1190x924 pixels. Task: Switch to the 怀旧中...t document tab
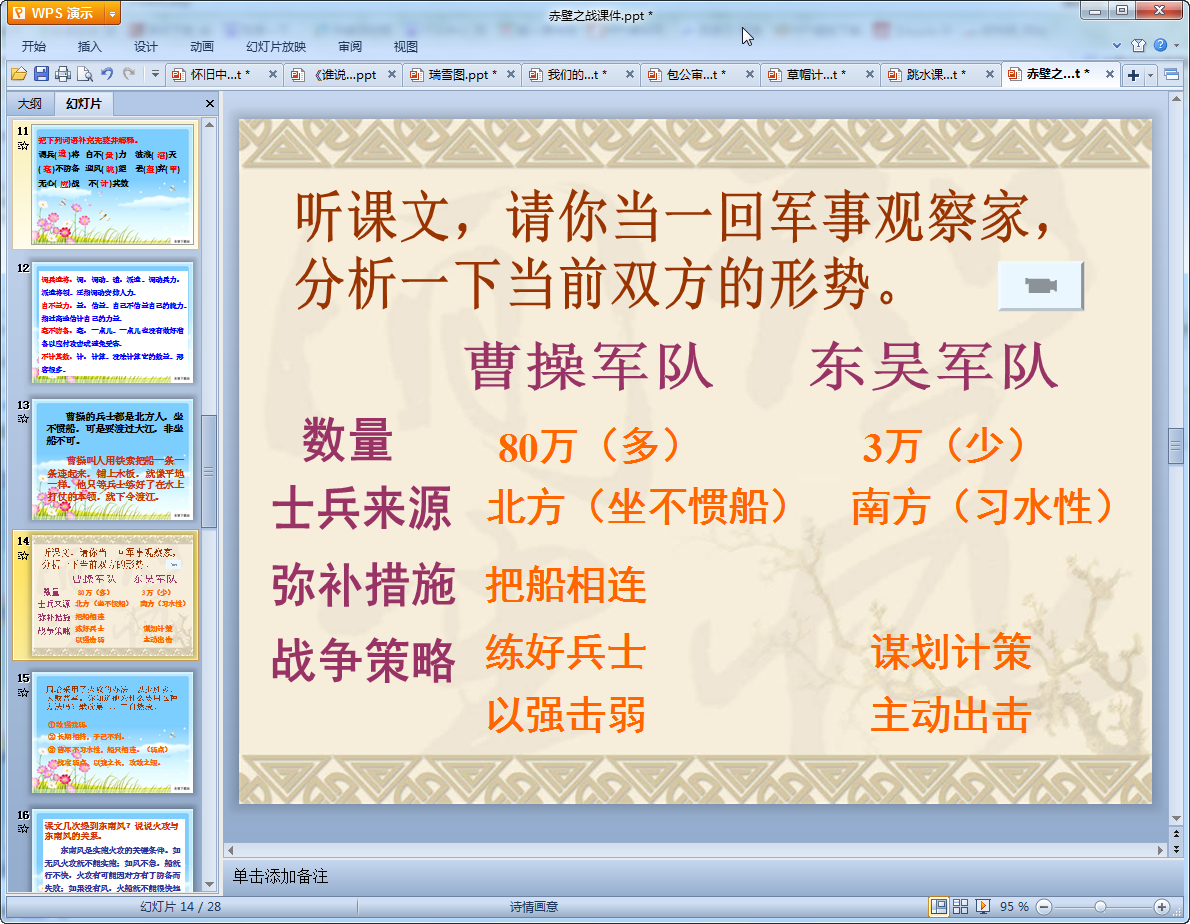click(220, 74)
